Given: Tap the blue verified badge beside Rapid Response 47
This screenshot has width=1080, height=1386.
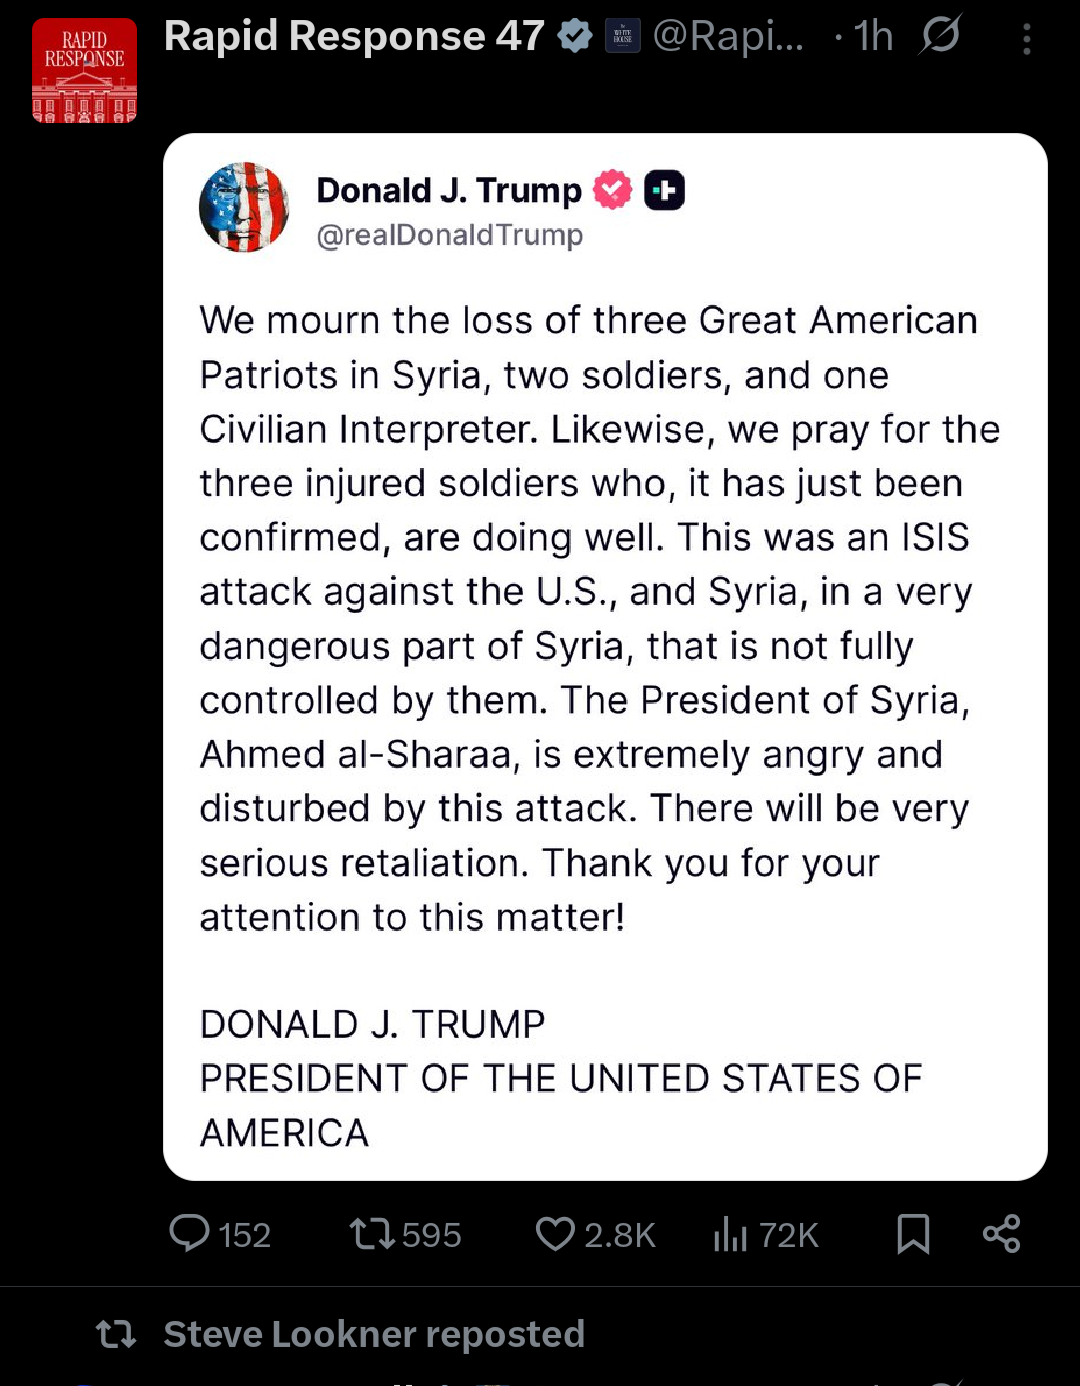Looking at the screenshot, I should click(575, 36).
